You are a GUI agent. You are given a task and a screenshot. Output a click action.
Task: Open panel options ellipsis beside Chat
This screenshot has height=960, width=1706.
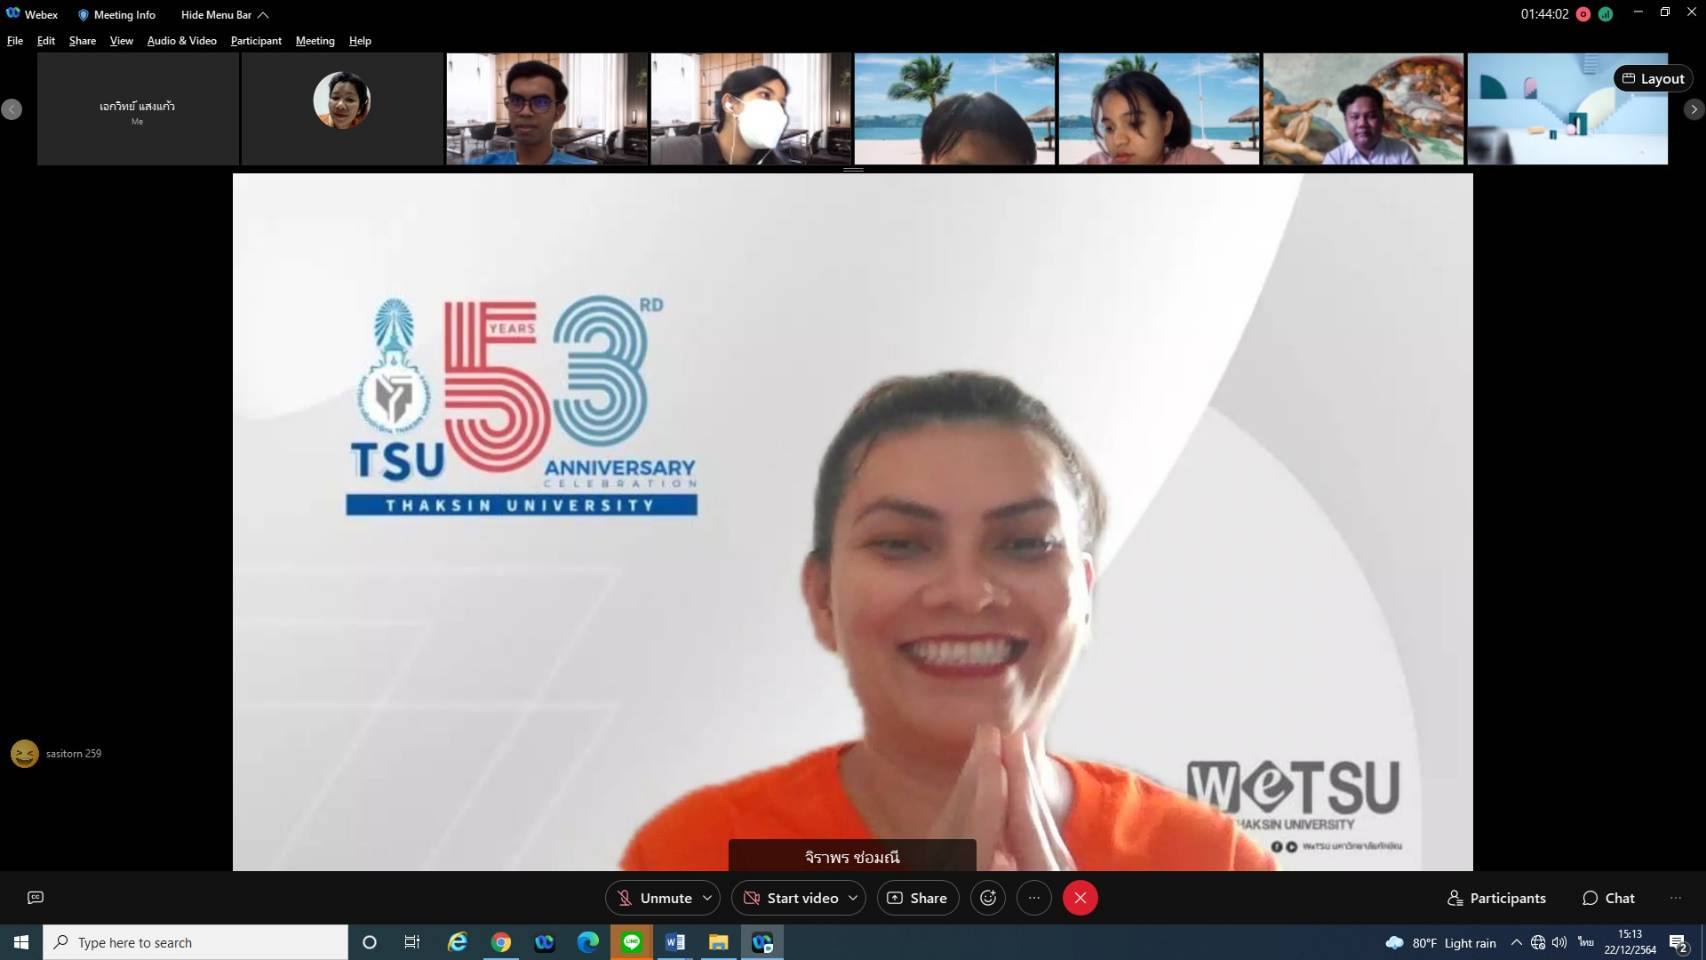pos(1676,898)
